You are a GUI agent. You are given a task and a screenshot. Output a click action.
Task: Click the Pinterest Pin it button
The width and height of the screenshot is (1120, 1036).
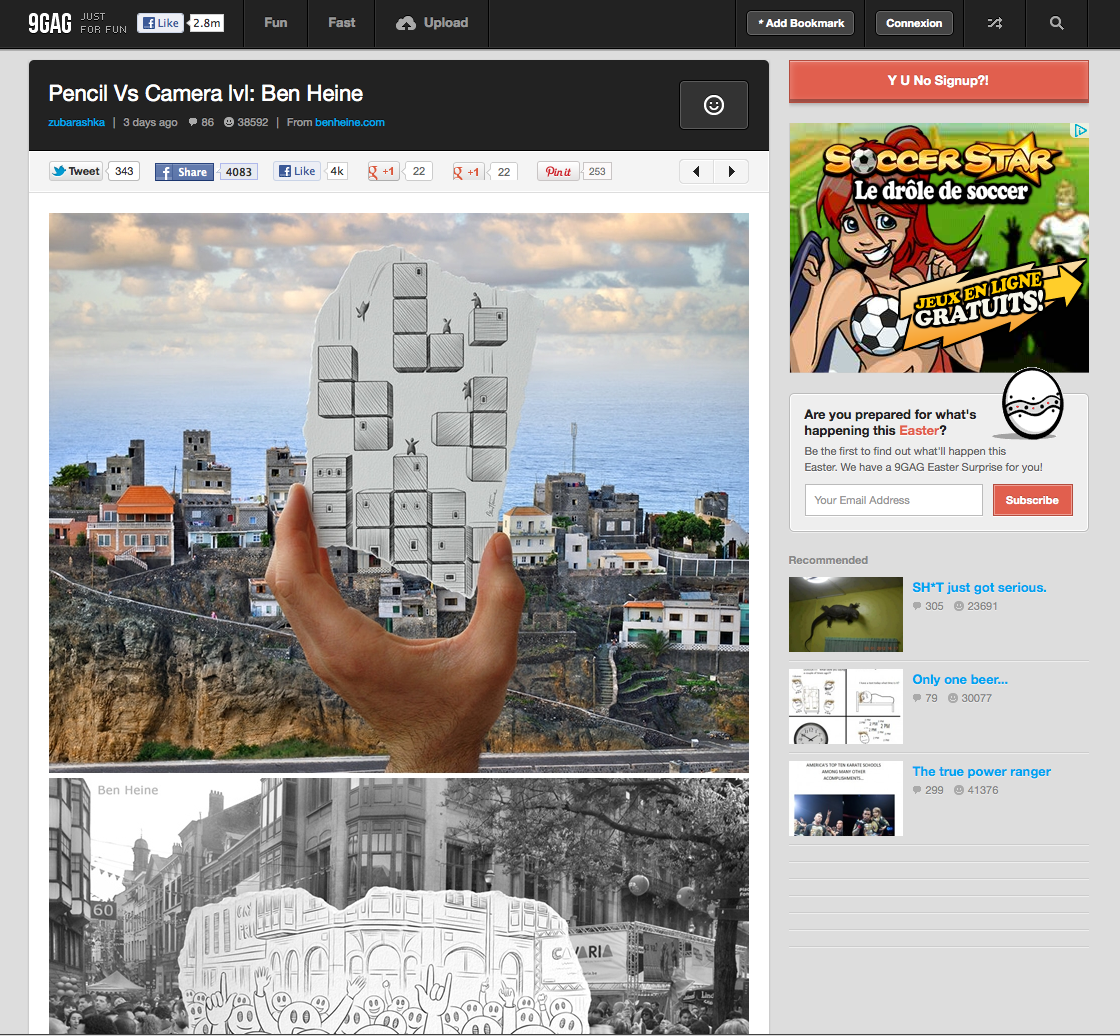coord(558,171)
